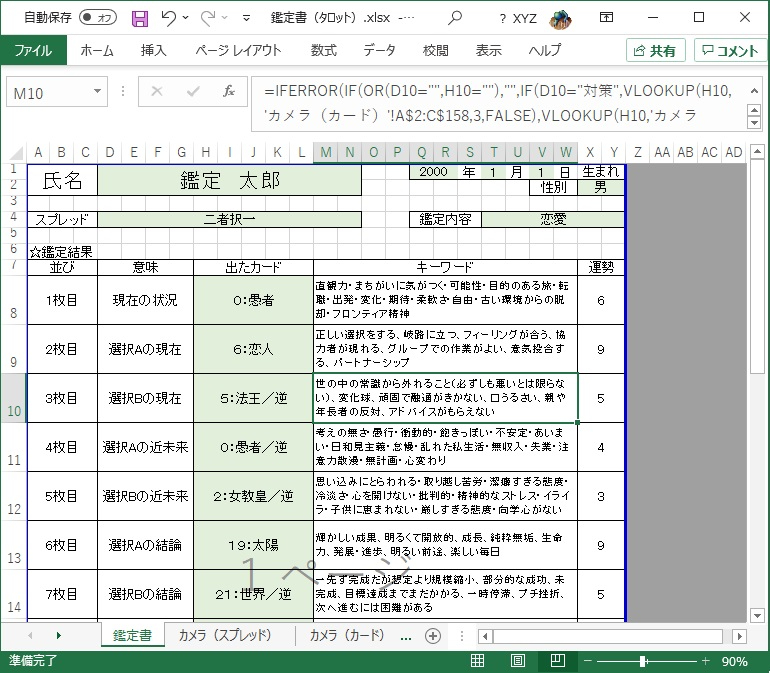Click inside the formula bar text

(x=497, y=103)
